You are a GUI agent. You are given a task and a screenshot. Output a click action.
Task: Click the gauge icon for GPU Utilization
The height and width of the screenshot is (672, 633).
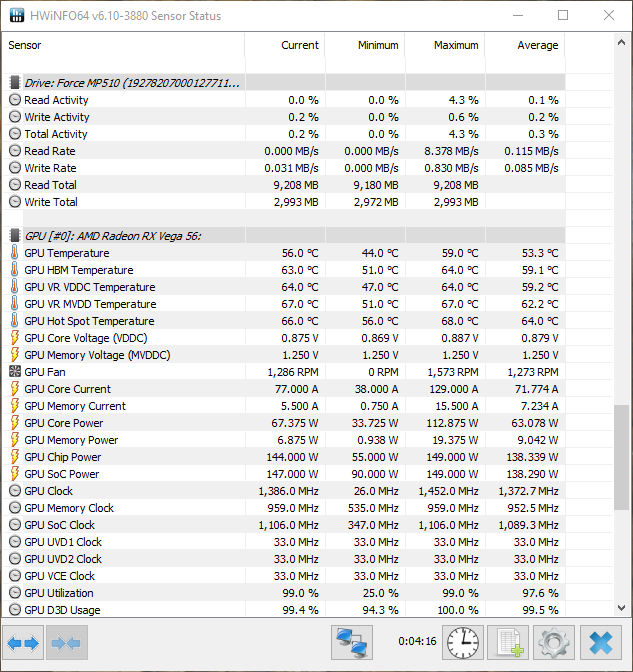coord(15,593)
